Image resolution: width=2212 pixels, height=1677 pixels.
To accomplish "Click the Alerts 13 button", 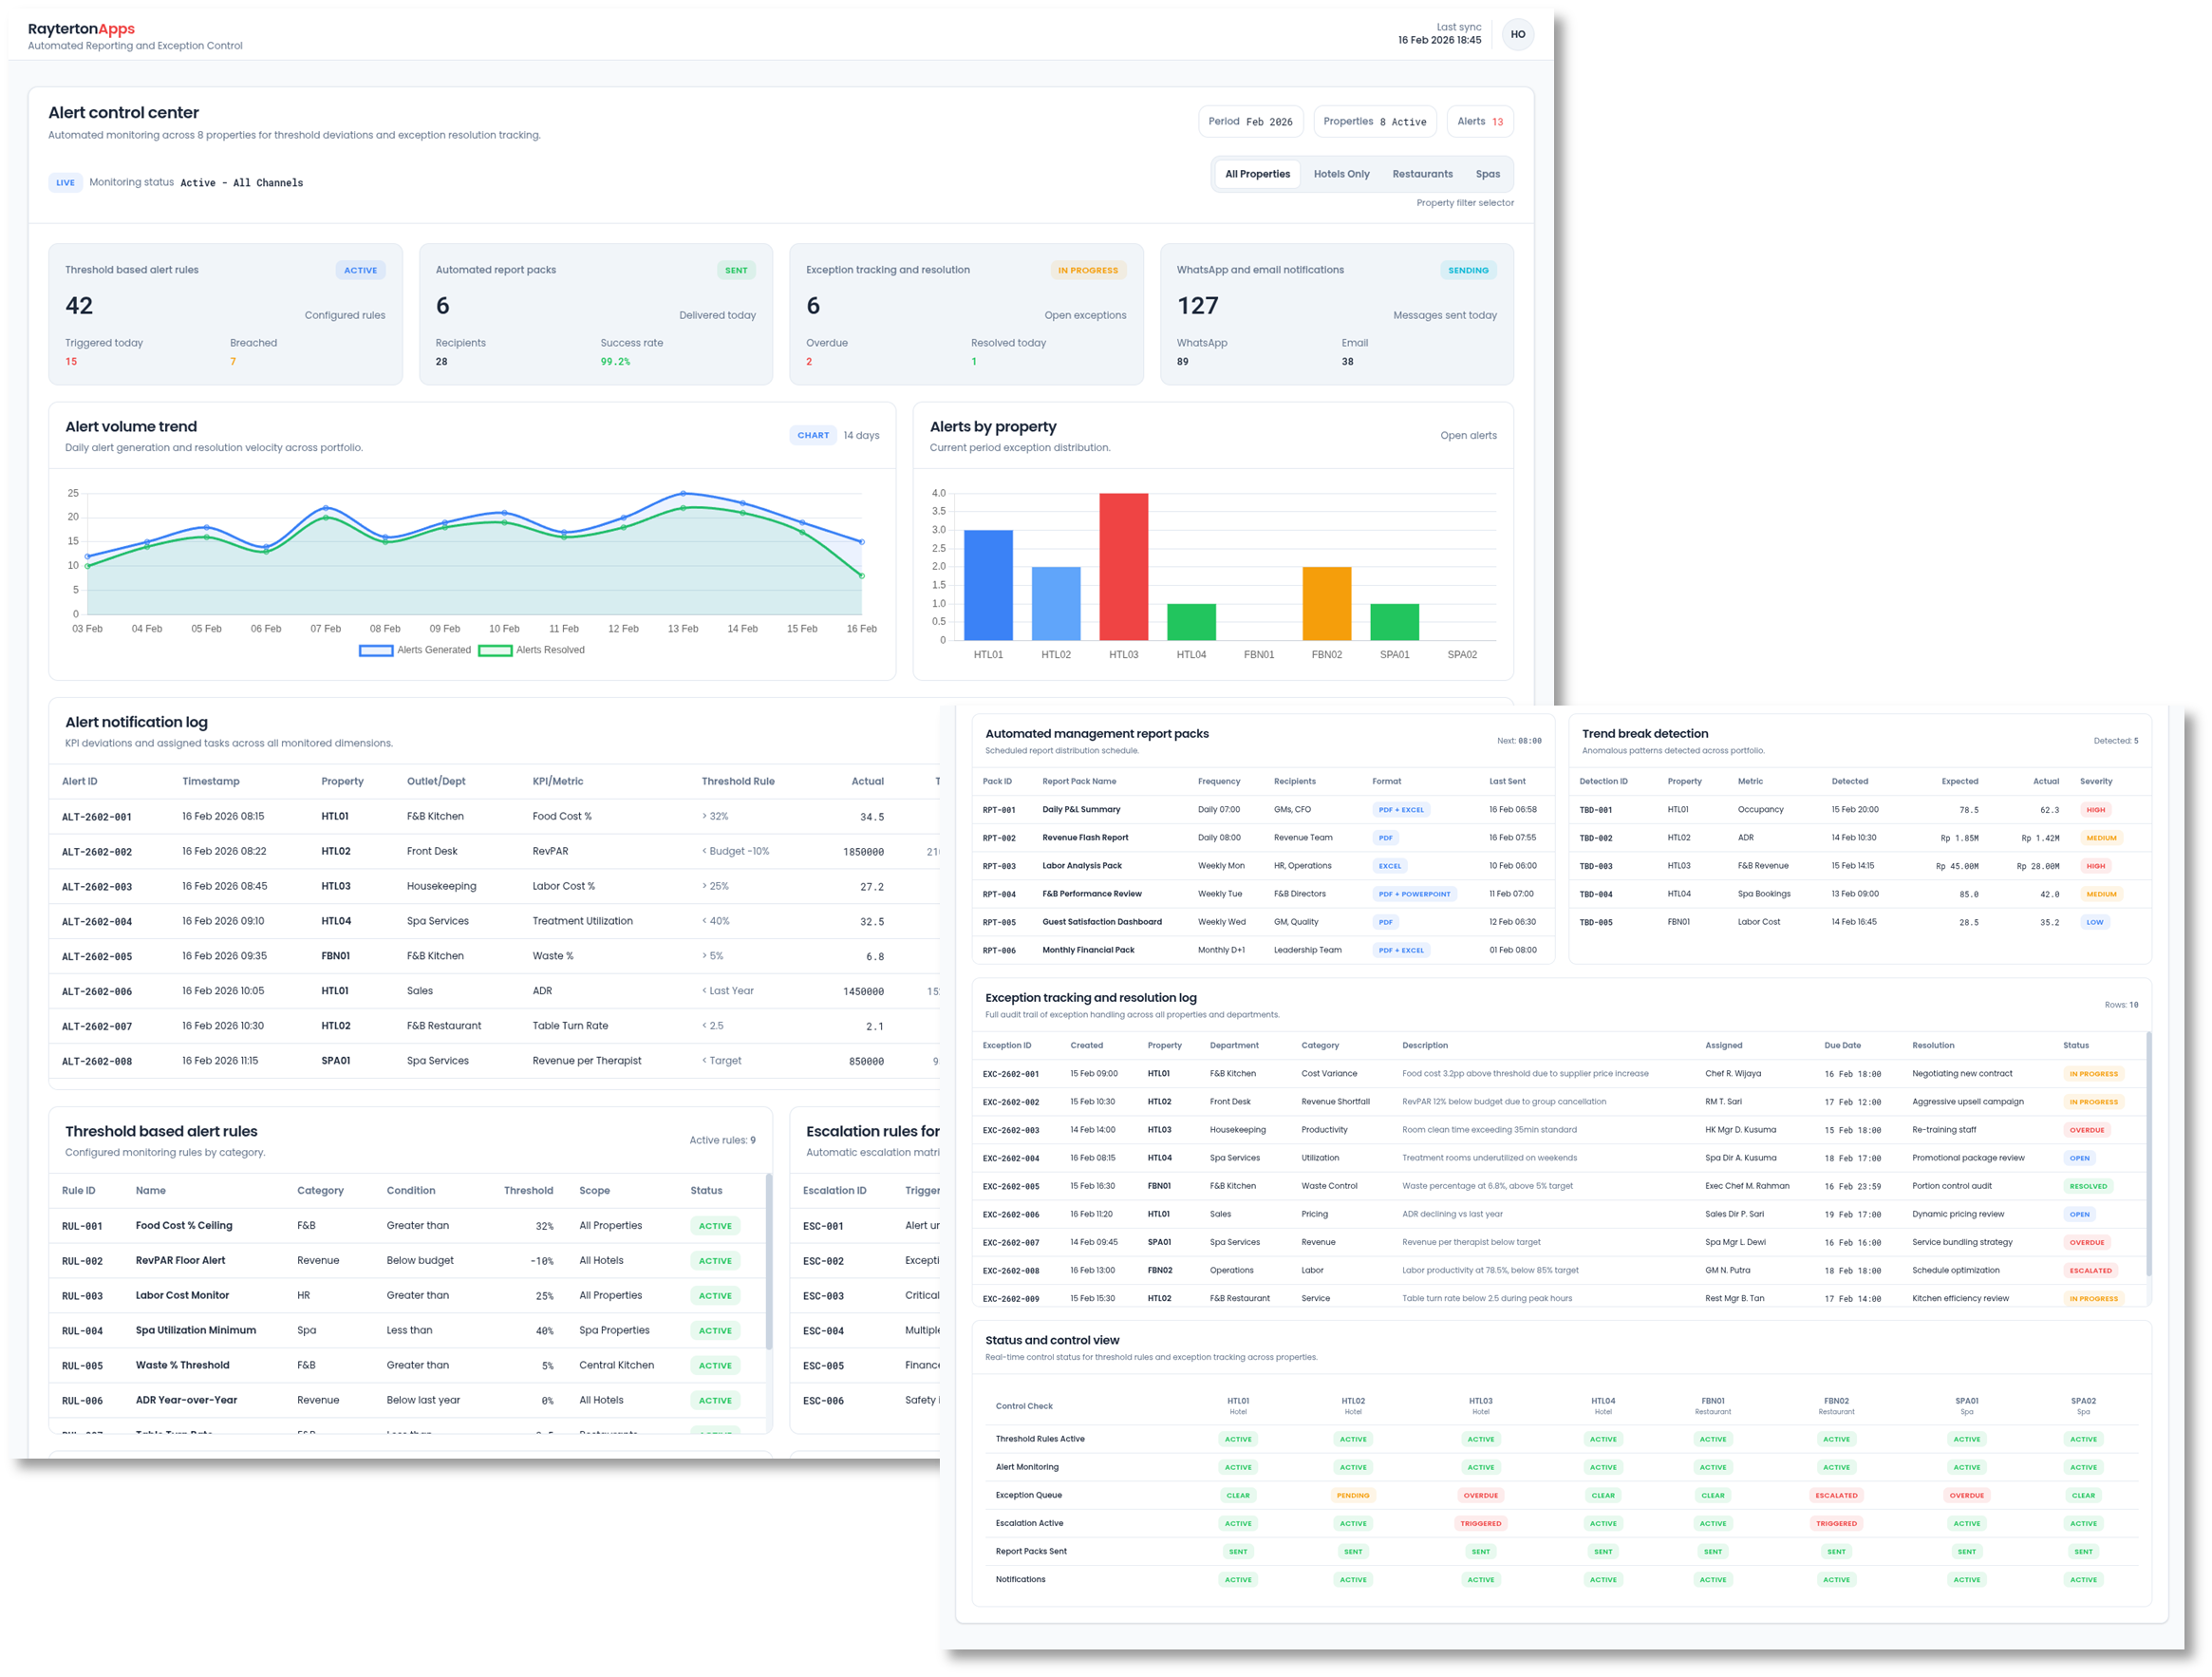I will 1480,121.
